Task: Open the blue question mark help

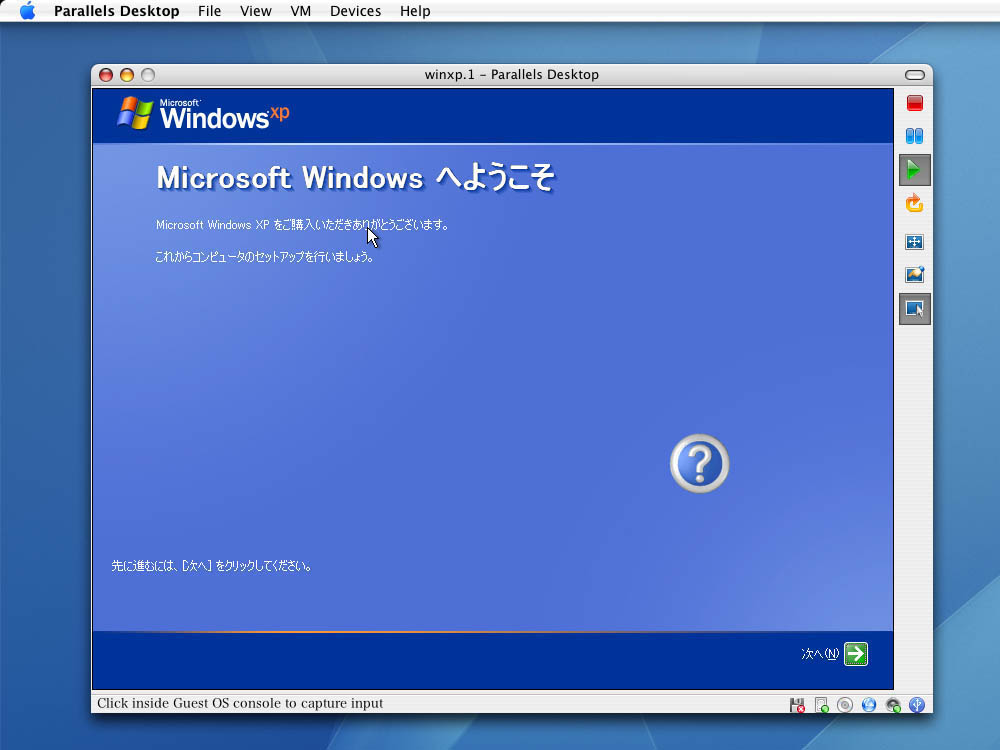Action: pyautogui.click(x=699, y=464)
